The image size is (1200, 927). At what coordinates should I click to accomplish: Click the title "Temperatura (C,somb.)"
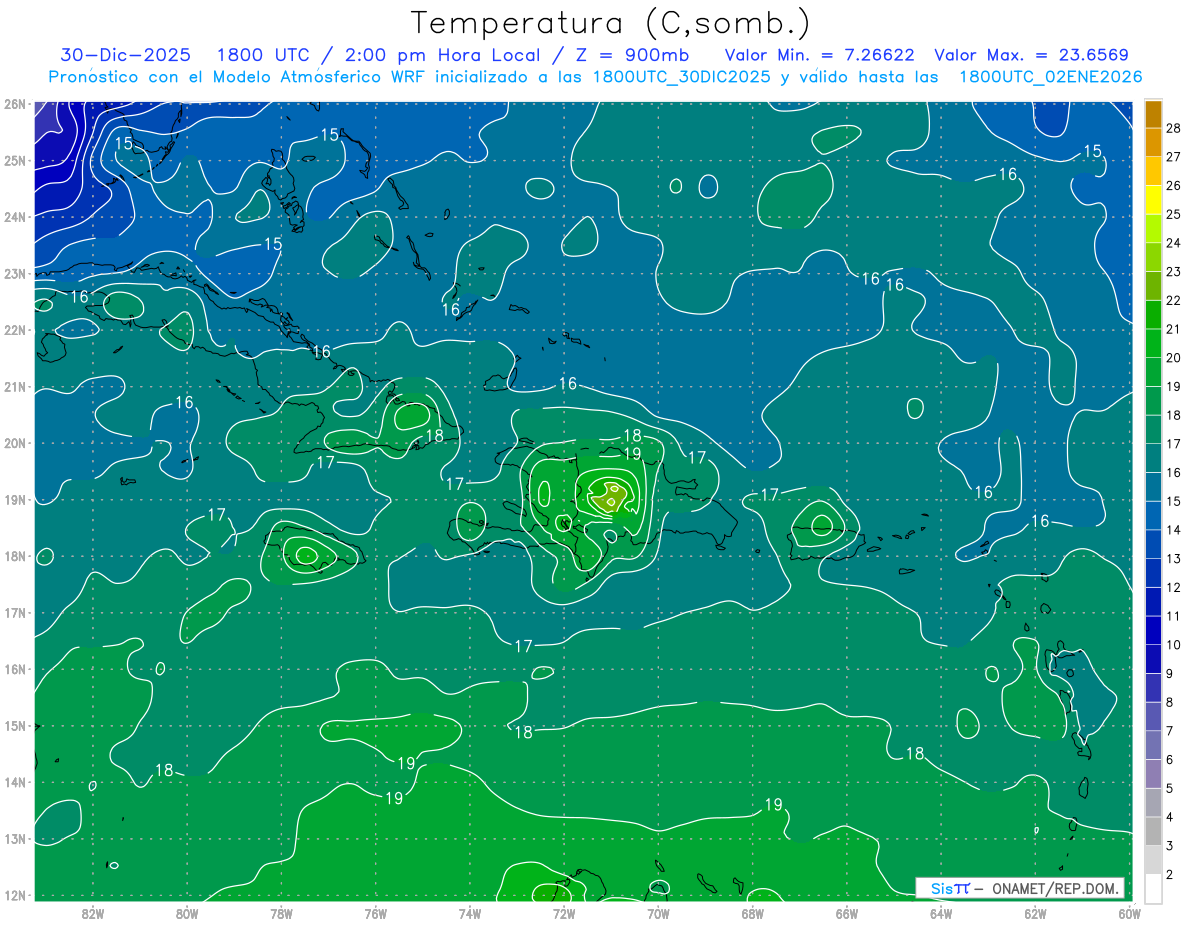pyautogui.click(x=611, y=23)
